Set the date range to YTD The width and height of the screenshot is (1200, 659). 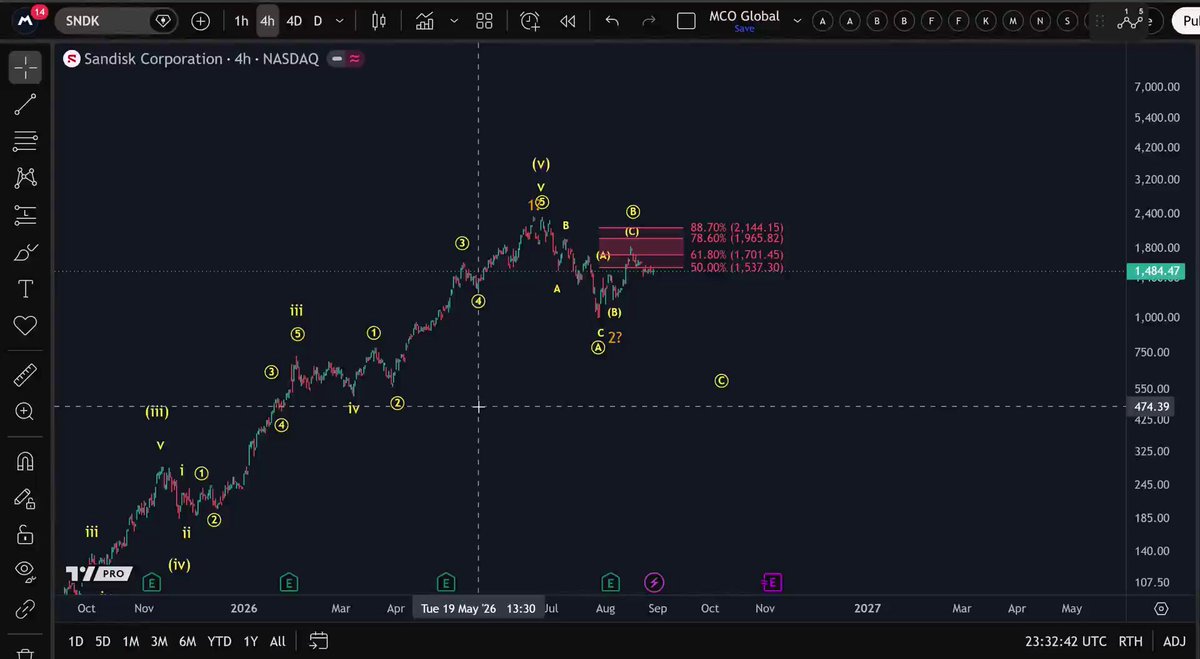pyautogui.click(x=219, y=641)
